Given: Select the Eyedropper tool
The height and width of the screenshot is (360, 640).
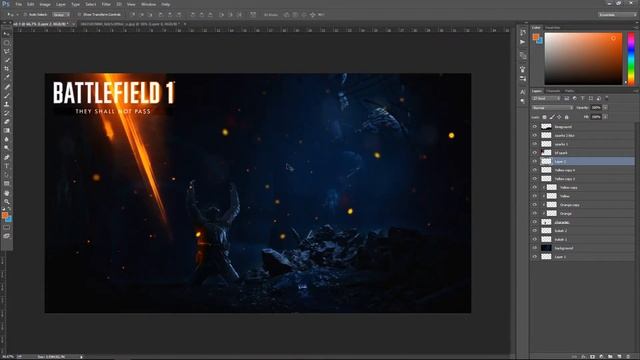Looking at the screenshot, I should click(x=7, y=78).
